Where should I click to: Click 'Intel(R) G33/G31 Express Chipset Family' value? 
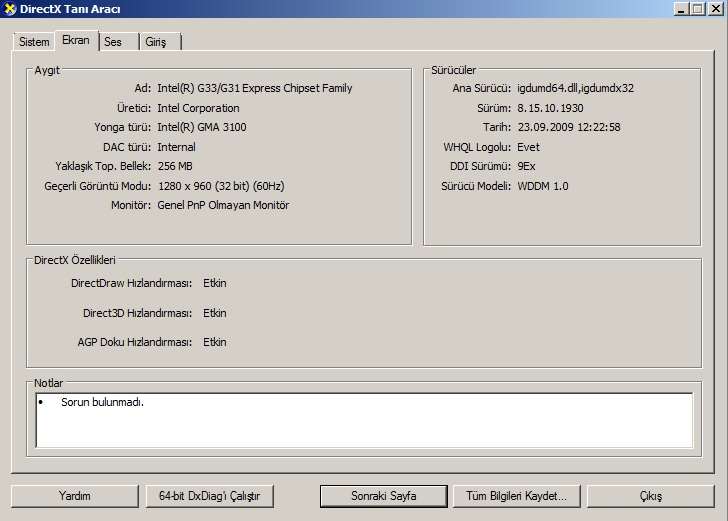pos(255,88)
